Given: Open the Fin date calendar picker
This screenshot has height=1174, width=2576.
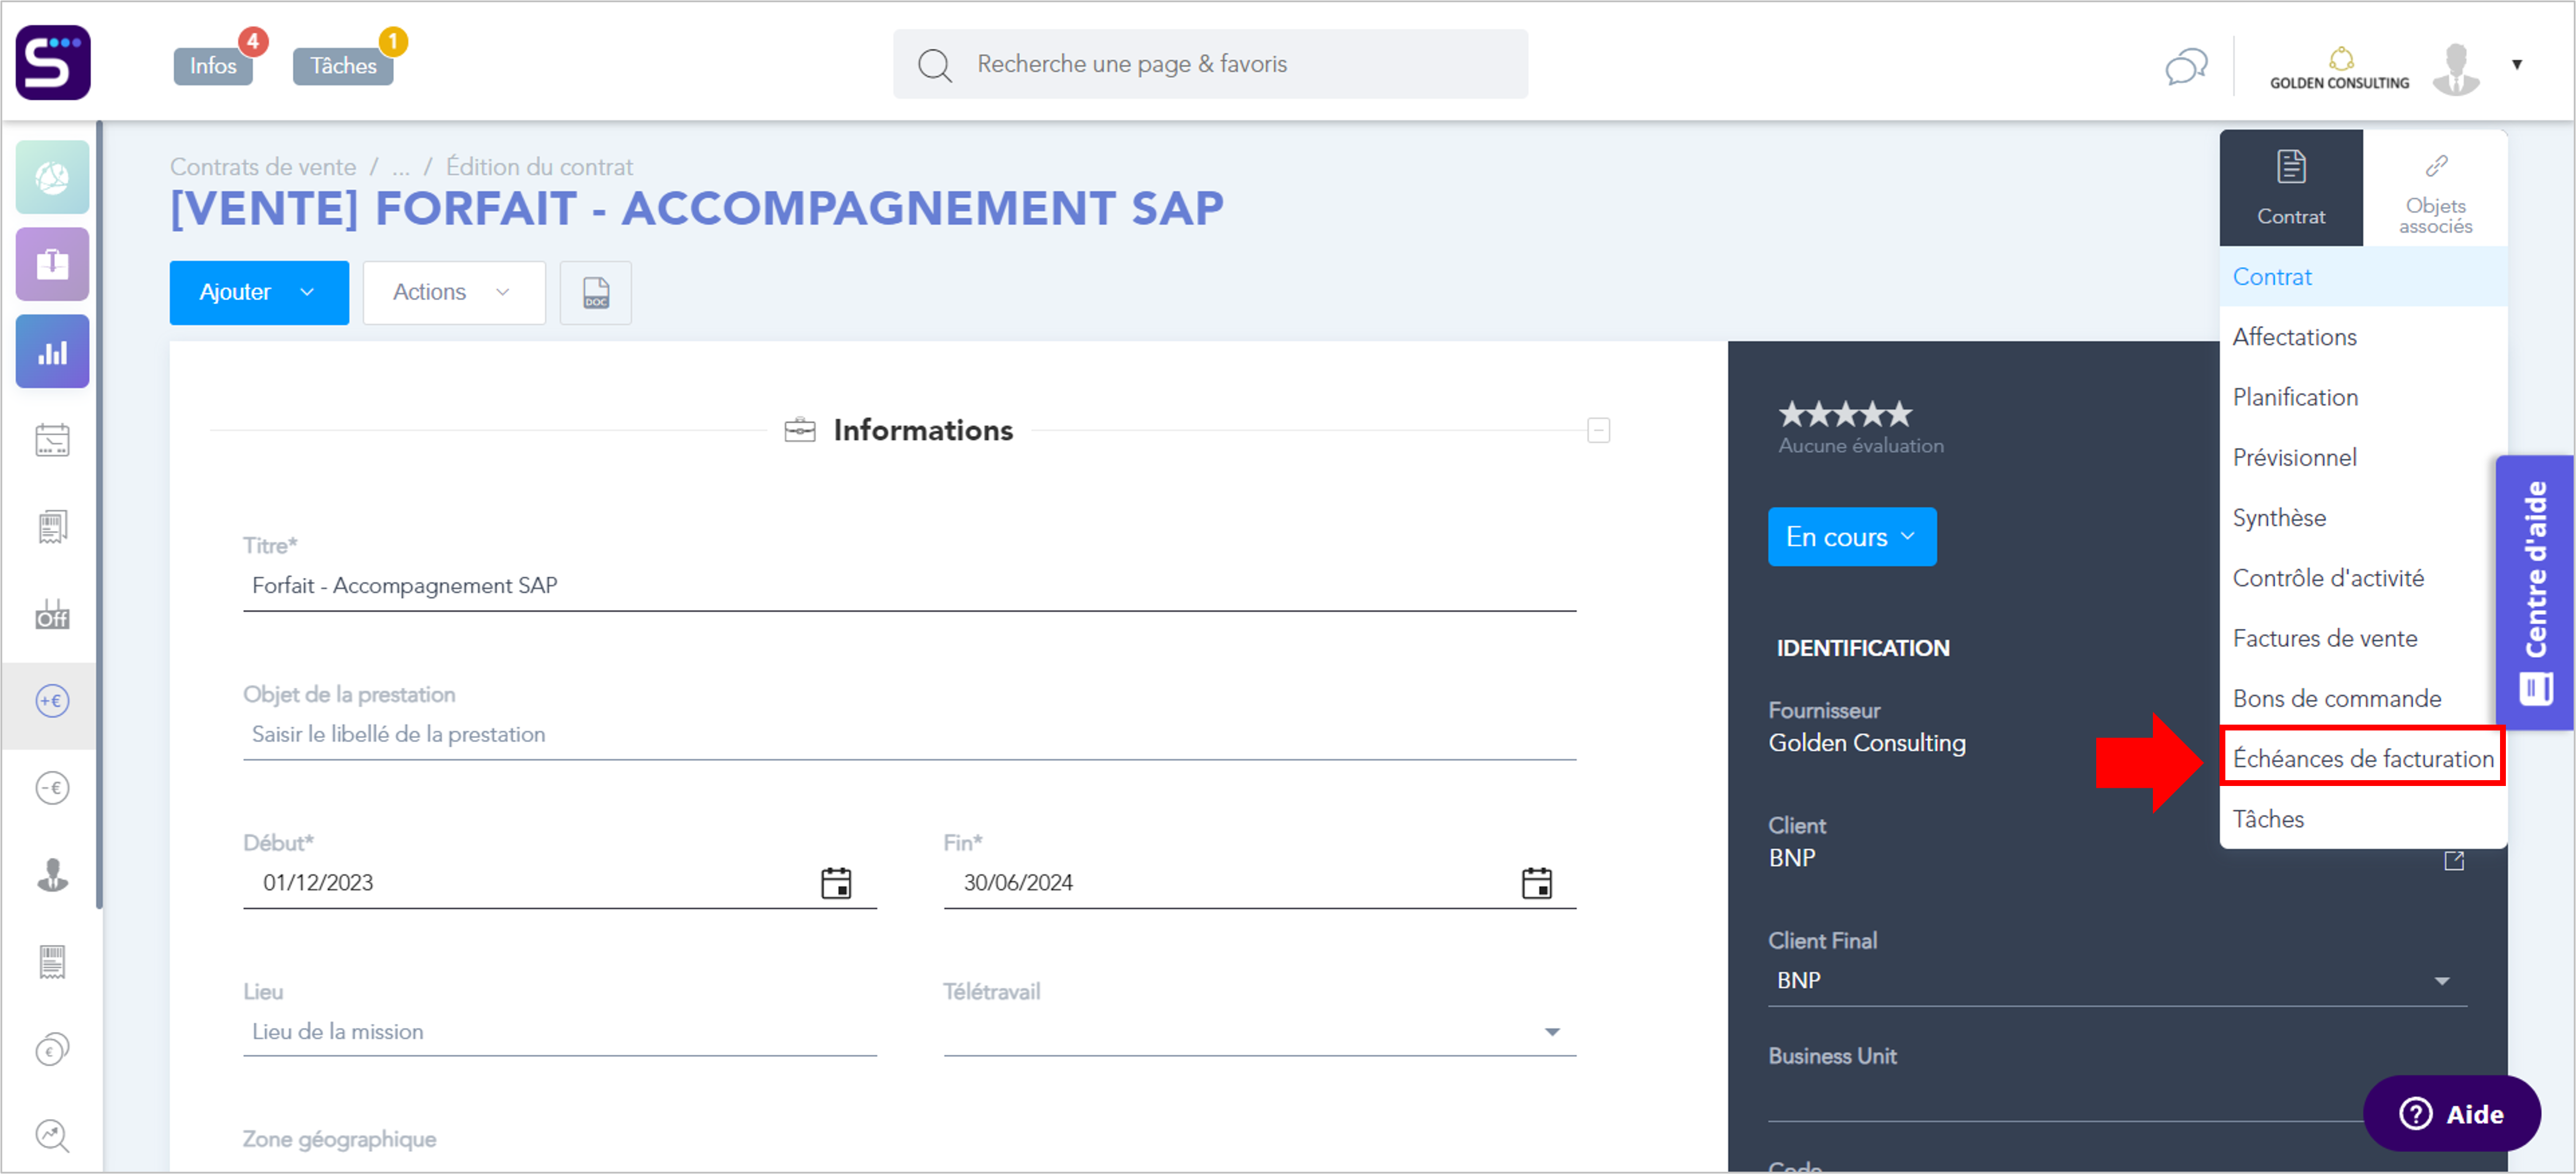Looking at the screenshot, I should point(1537,884).
